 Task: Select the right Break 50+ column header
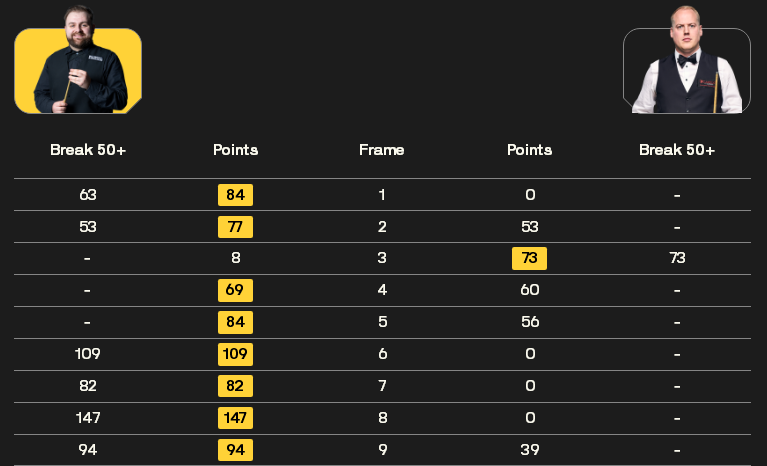coord(677,150)
